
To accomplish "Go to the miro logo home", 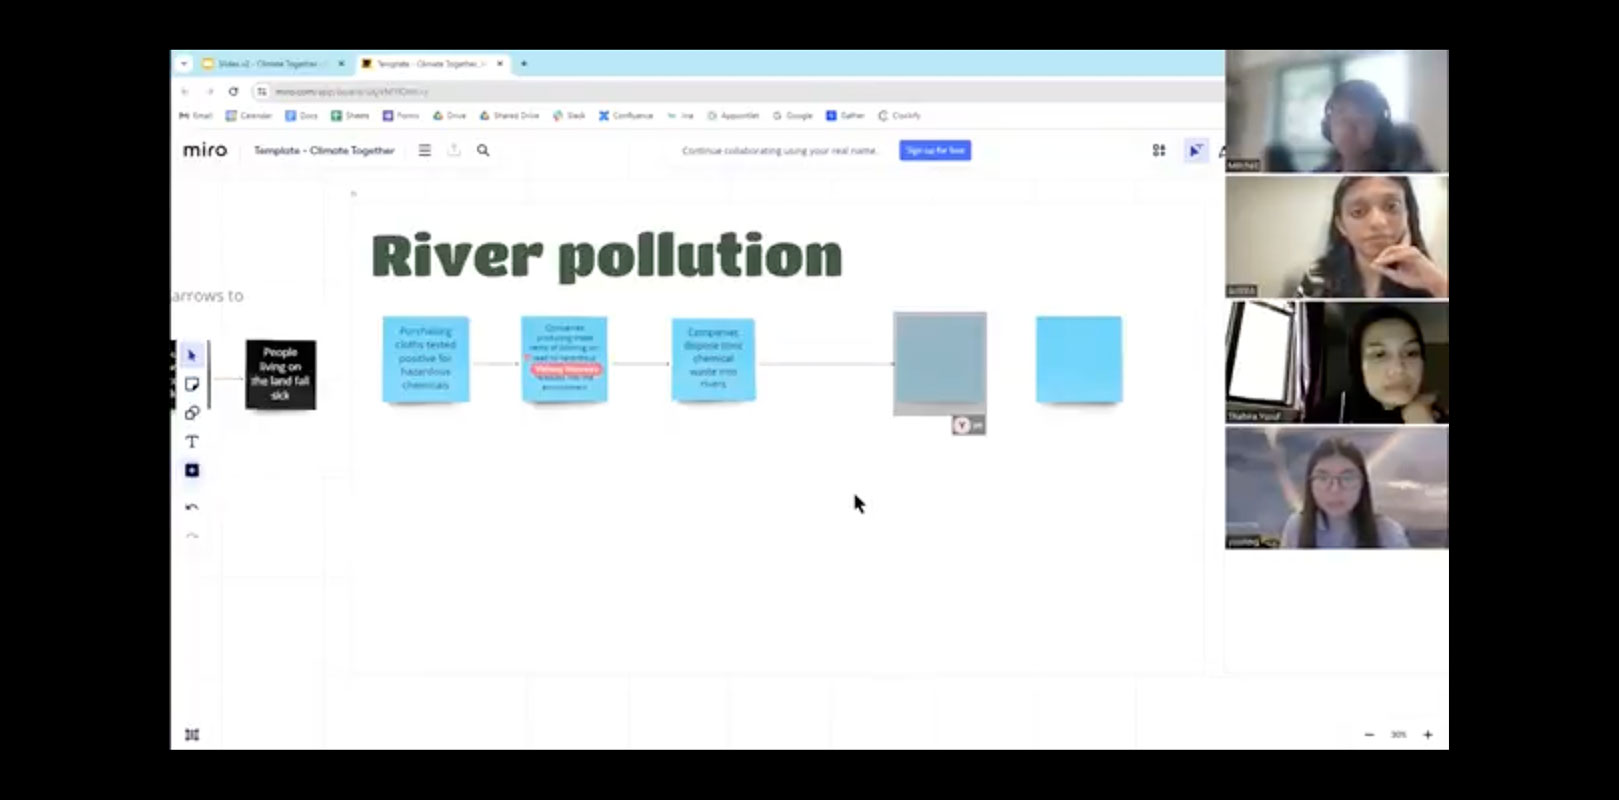I will [x=205, y=150].
